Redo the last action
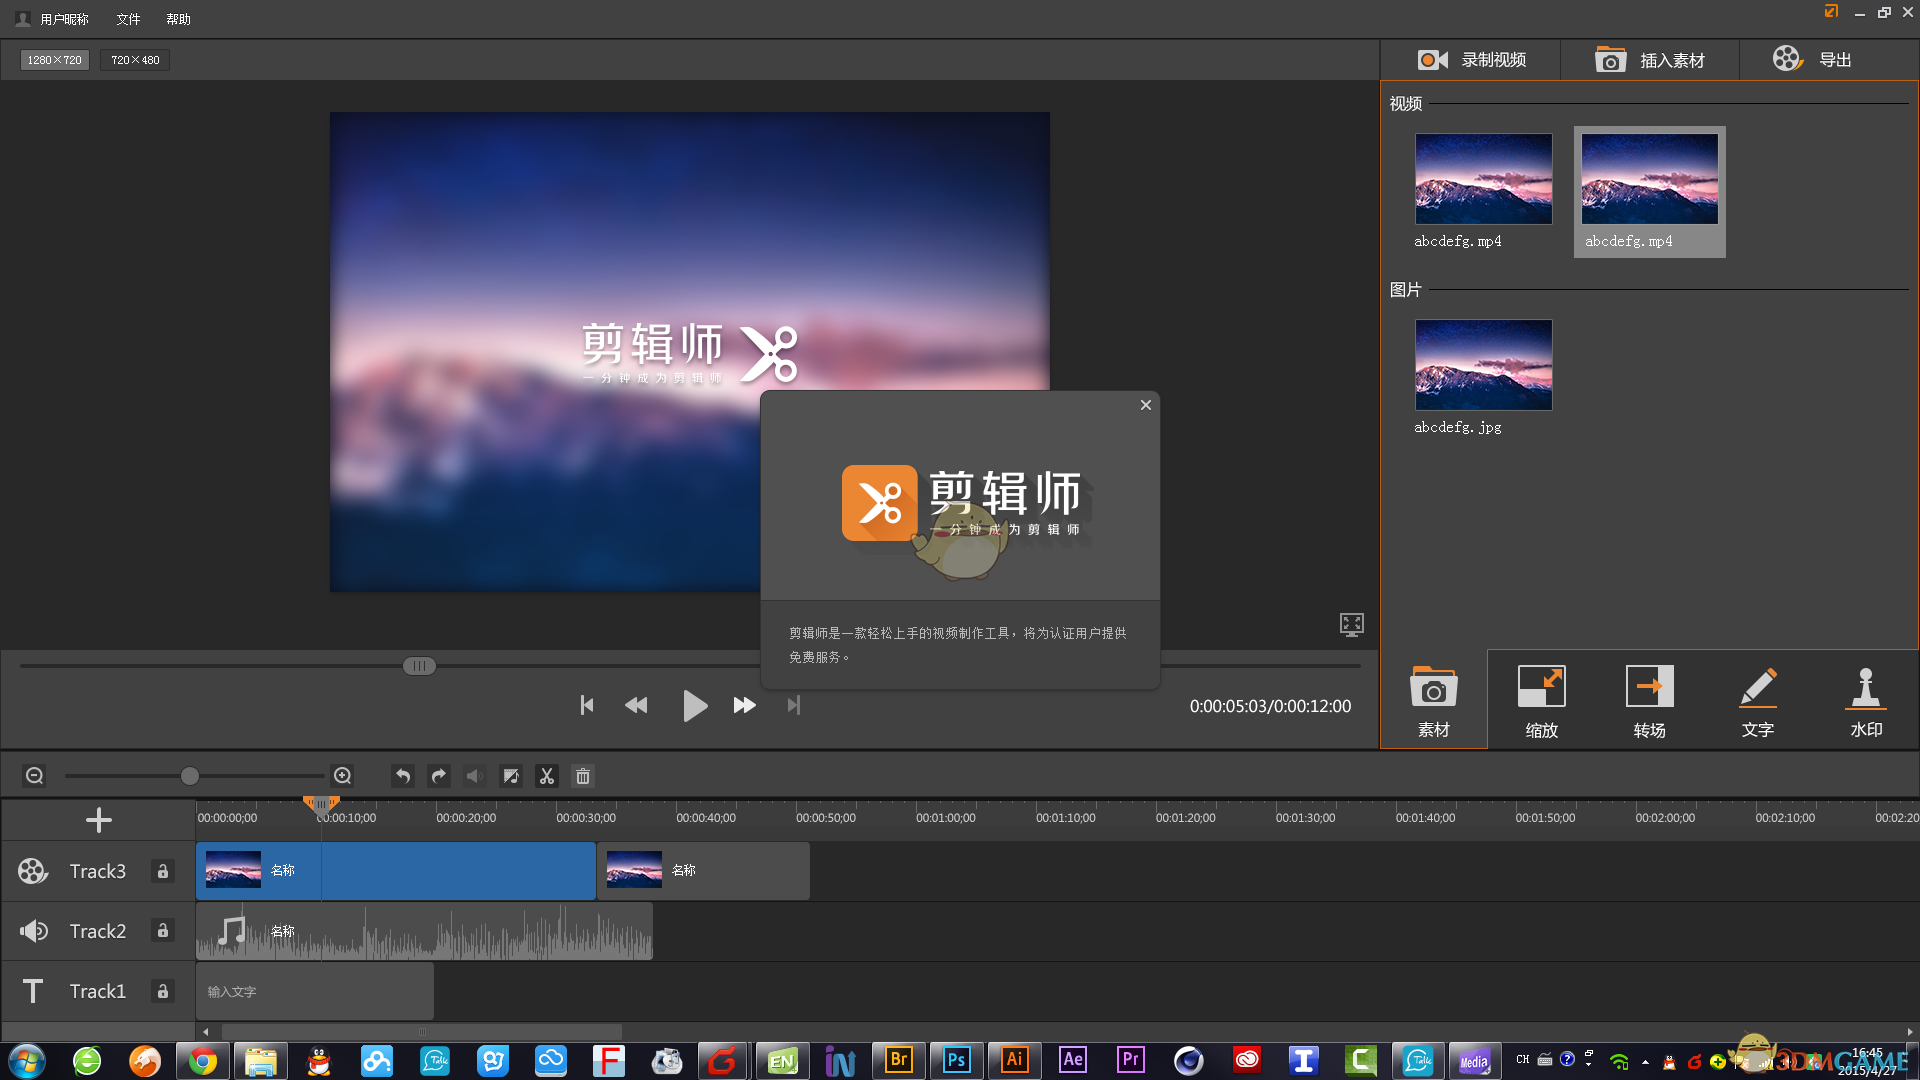The height and width of the screenshot is (1080, 1920). pyautogui.click(x=438, y=775)
